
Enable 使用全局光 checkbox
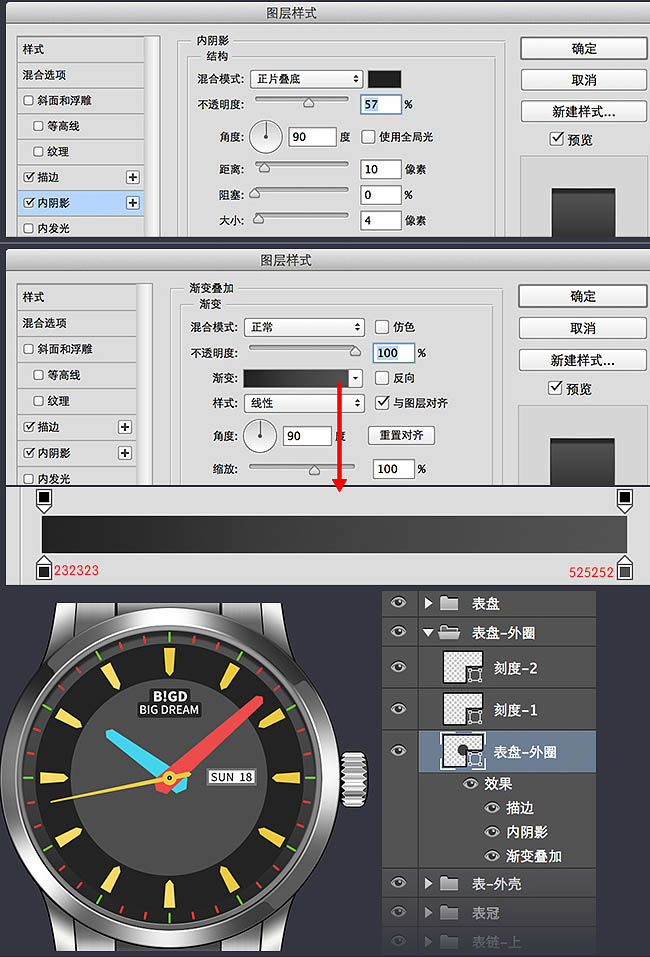tap(368, 136)
